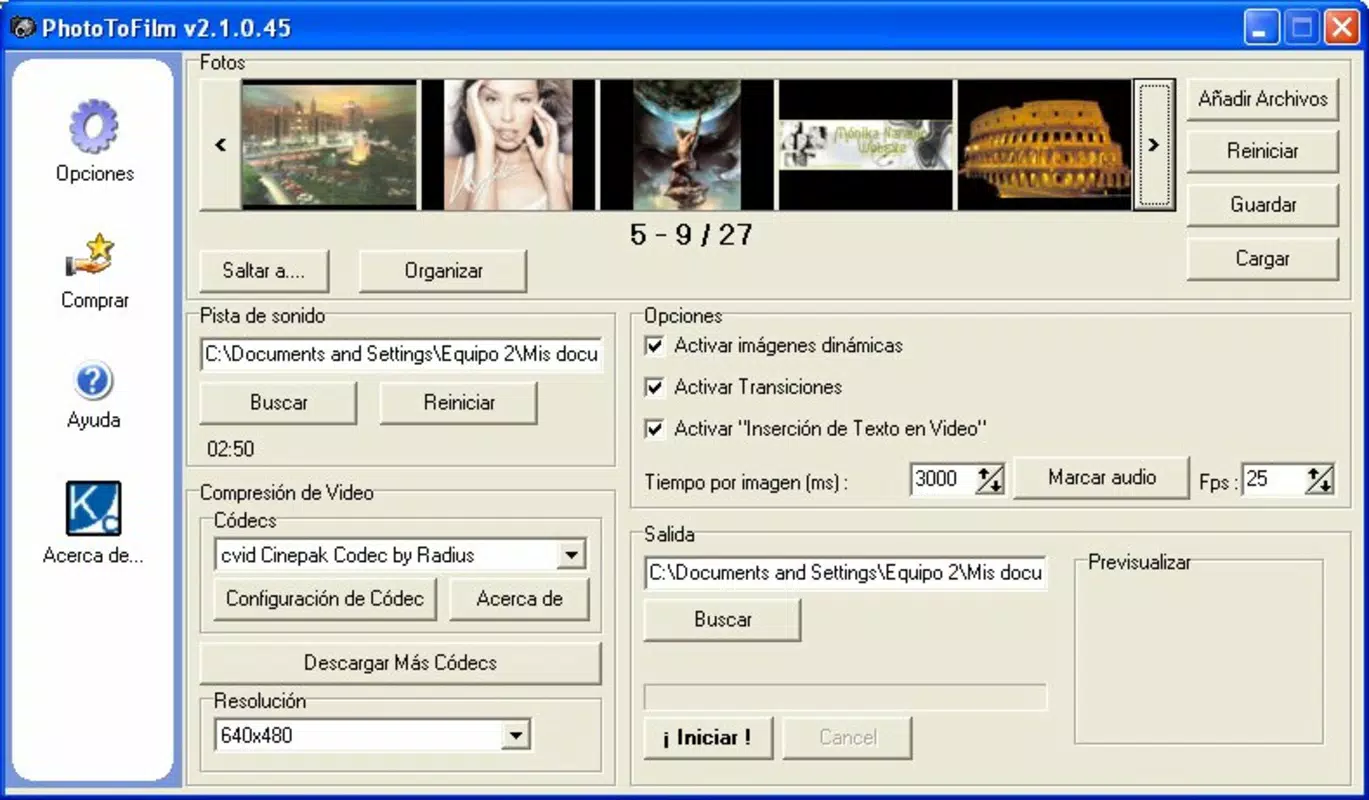Minimize the PhotoToFilm window
The width and height of the screenshot is (1369, 800).
point(1261,28)
